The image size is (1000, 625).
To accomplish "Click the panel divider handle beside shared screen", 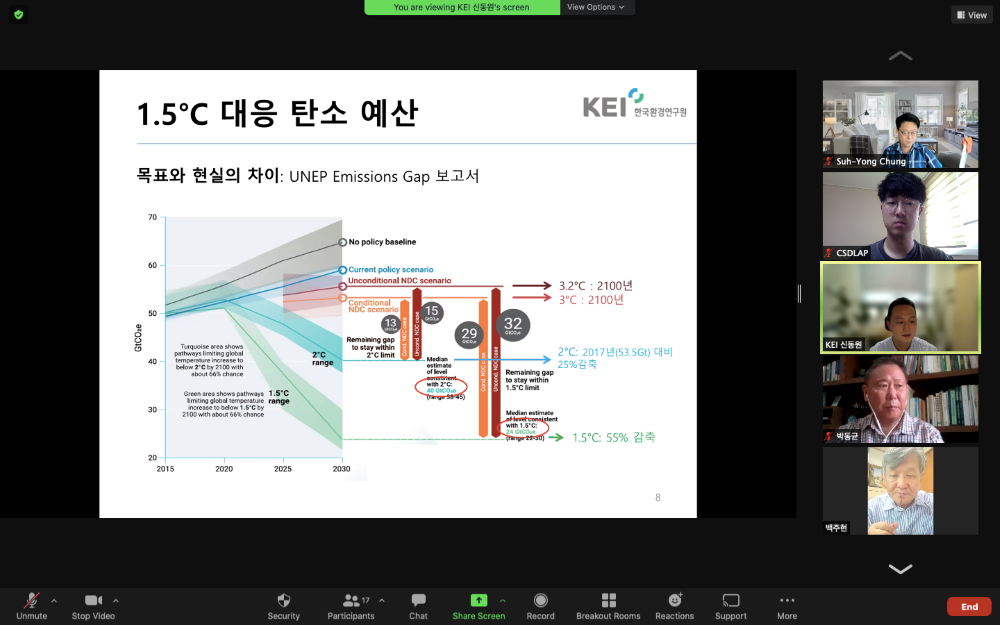I will point(799,293).
